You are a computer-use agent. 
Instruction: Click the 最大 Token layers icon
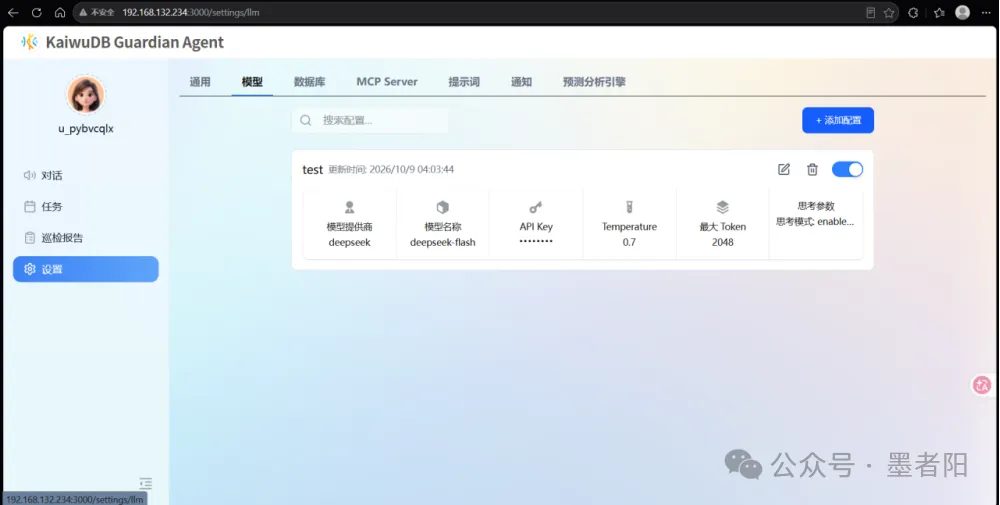722,207
